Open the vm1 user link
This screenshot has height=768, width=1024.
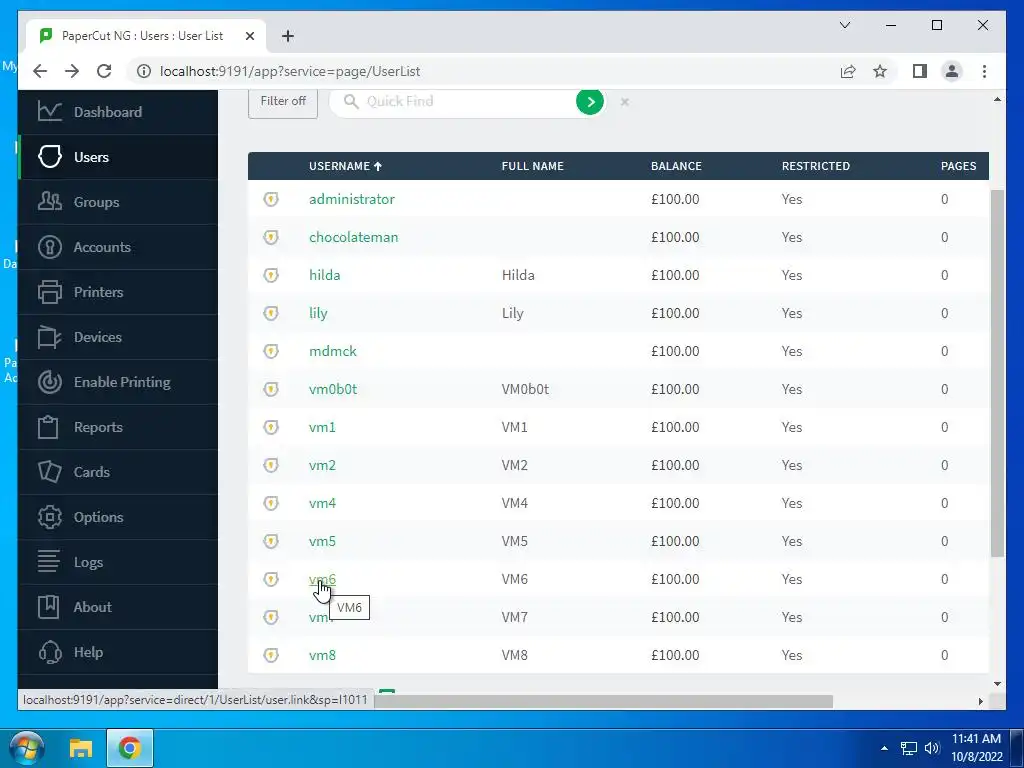tap(322, 427)
